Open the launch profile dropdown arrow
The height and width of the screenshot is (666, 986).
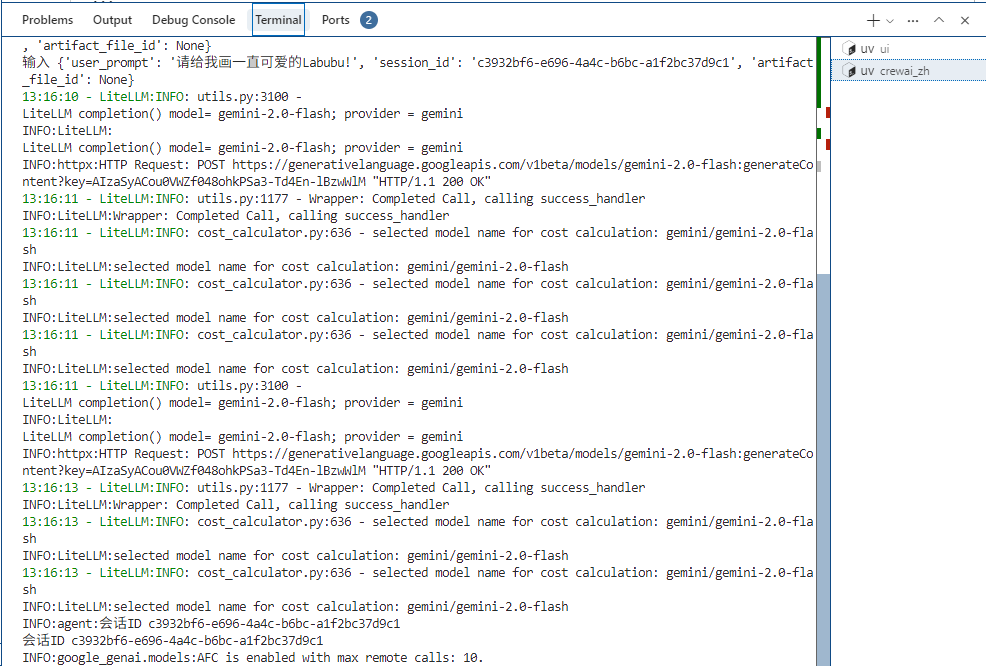pyautogui.click(x=890, y=20)
